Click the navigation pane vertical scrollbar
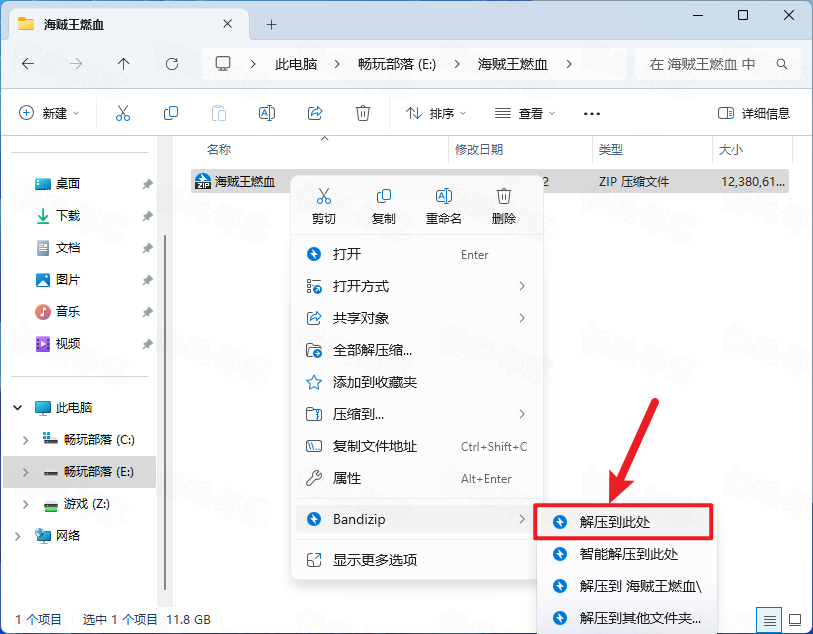This screenshot has height=634, width=813. click(x=165, y=412)
